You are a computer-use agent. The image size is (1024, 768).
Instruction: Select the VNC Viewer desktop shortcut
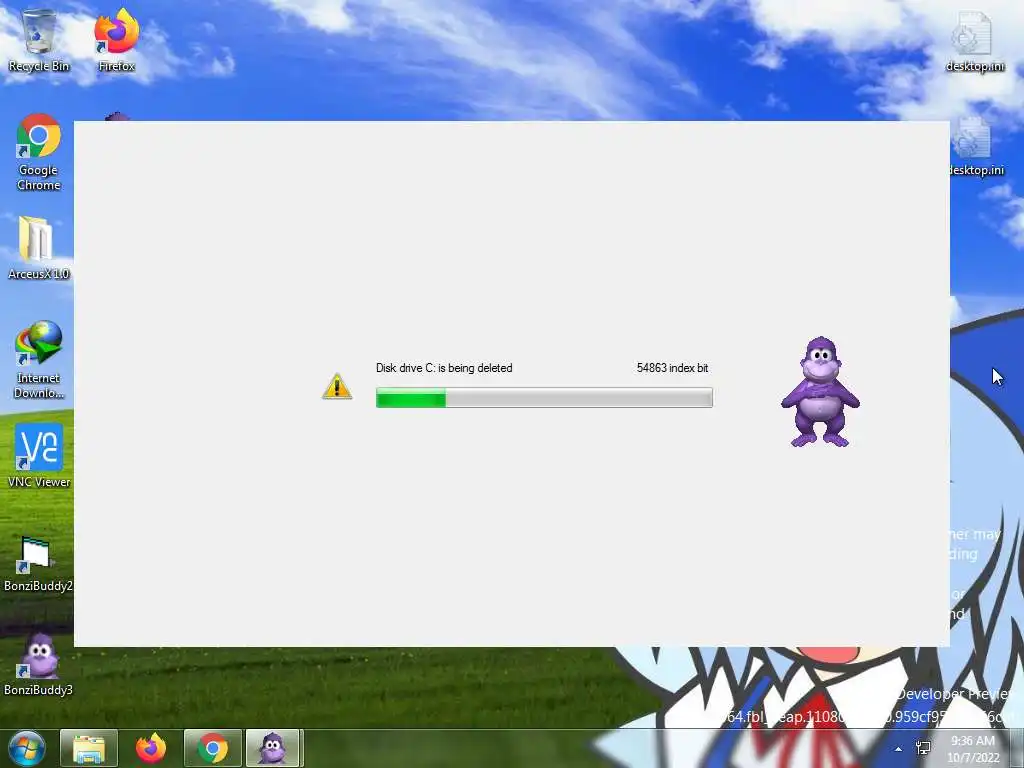point(39,456)
